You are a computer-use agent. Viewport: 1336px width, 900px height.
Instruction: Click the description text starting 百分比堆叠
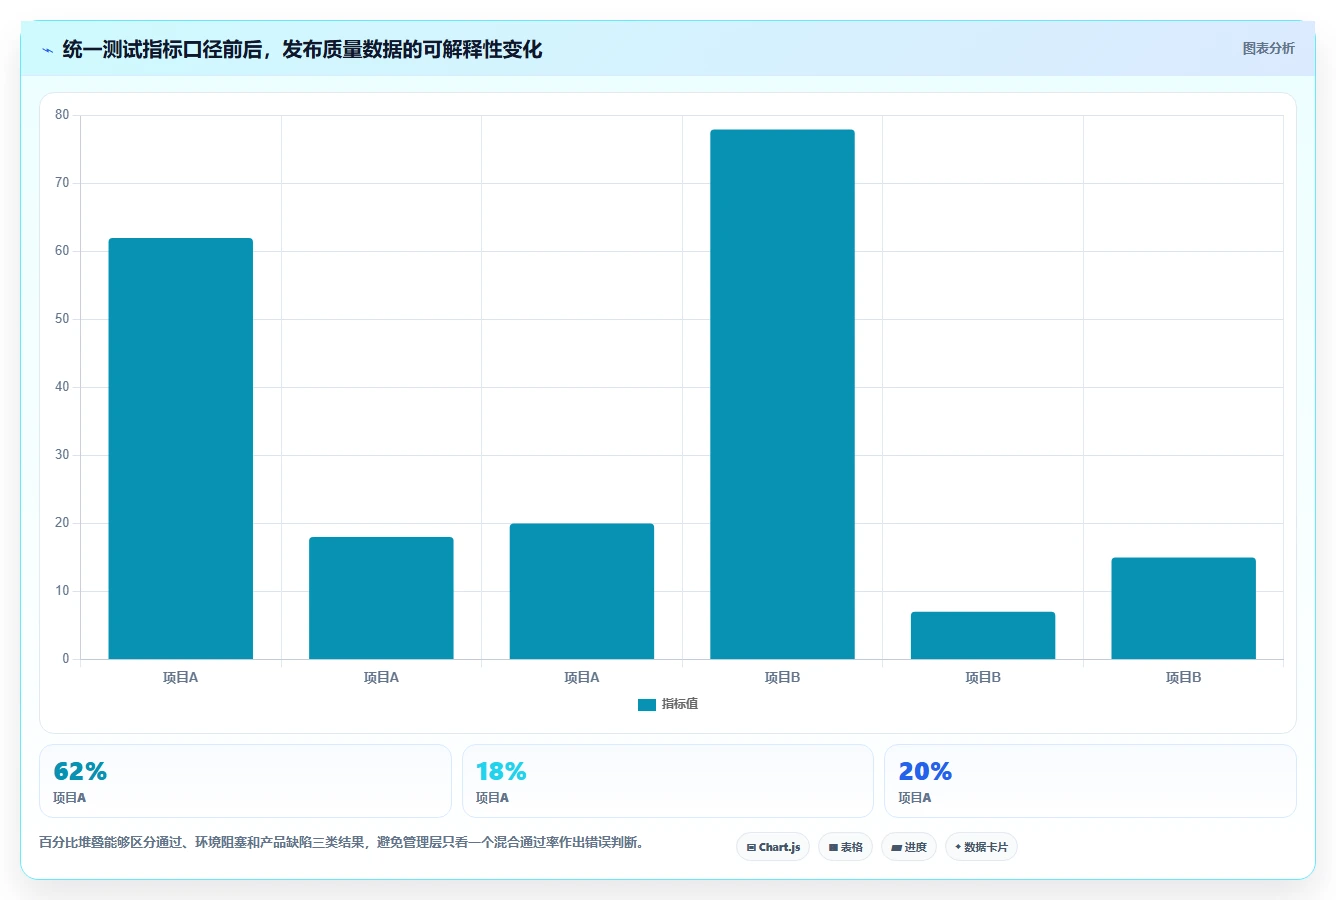pos(344,843)
